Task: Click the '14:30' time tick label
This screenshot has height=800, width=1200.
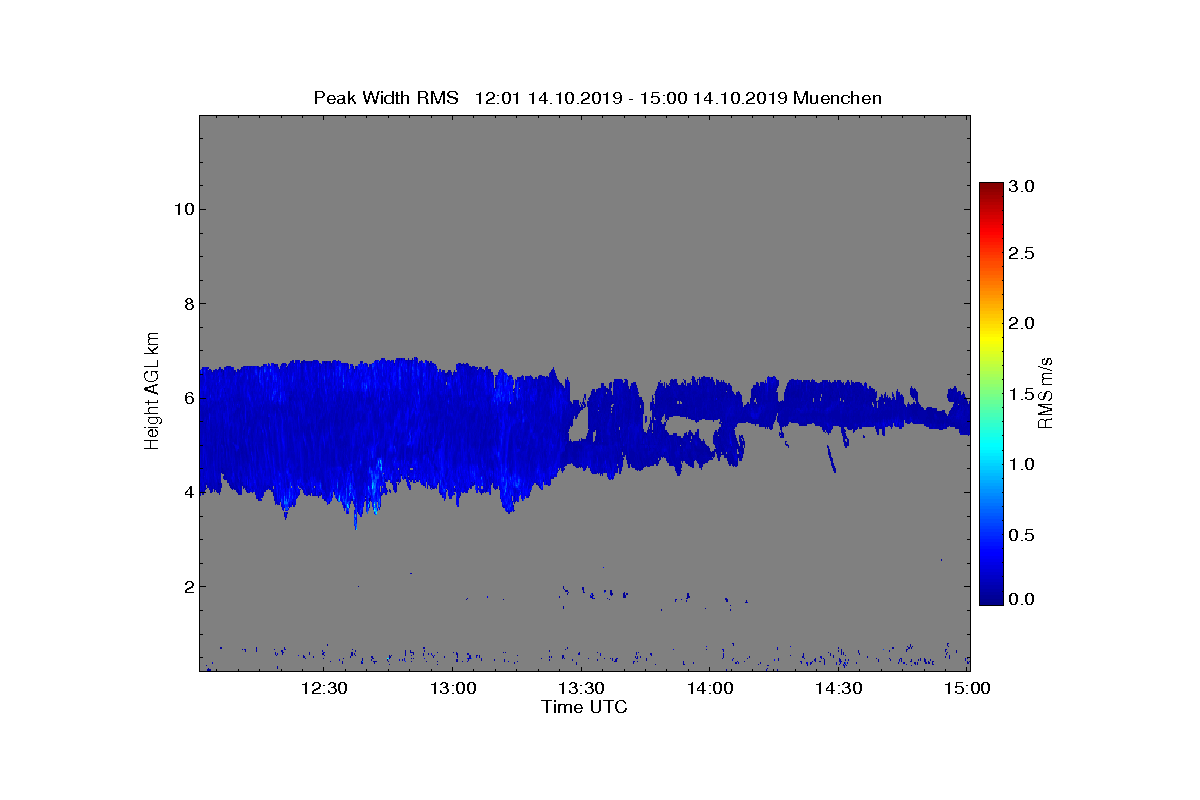Action: click(x=839, y=688)
